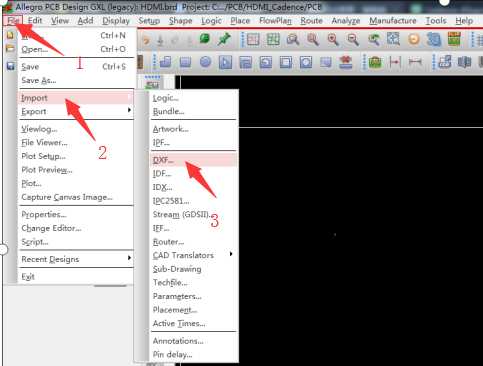The height and width of the screenshot is (366, 483).
Task: Expand the Recent Designs submenu arrow
Action: click(129, 258)
